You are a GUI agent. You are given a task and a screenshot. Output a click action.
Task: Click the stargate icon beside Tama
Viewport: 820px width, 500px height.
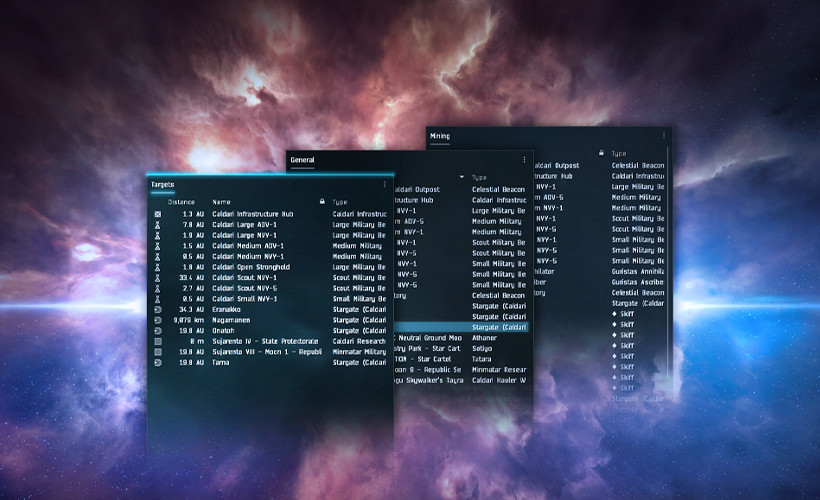(158, 362)
